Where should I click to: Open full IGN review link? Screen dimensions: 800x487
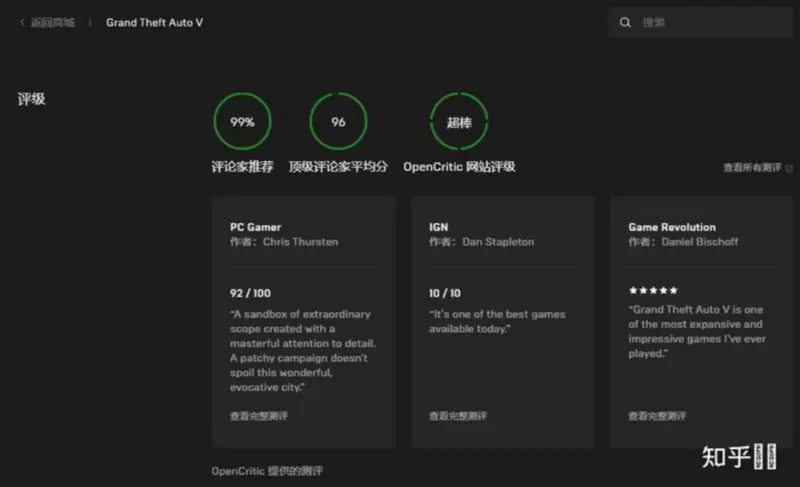458,416
